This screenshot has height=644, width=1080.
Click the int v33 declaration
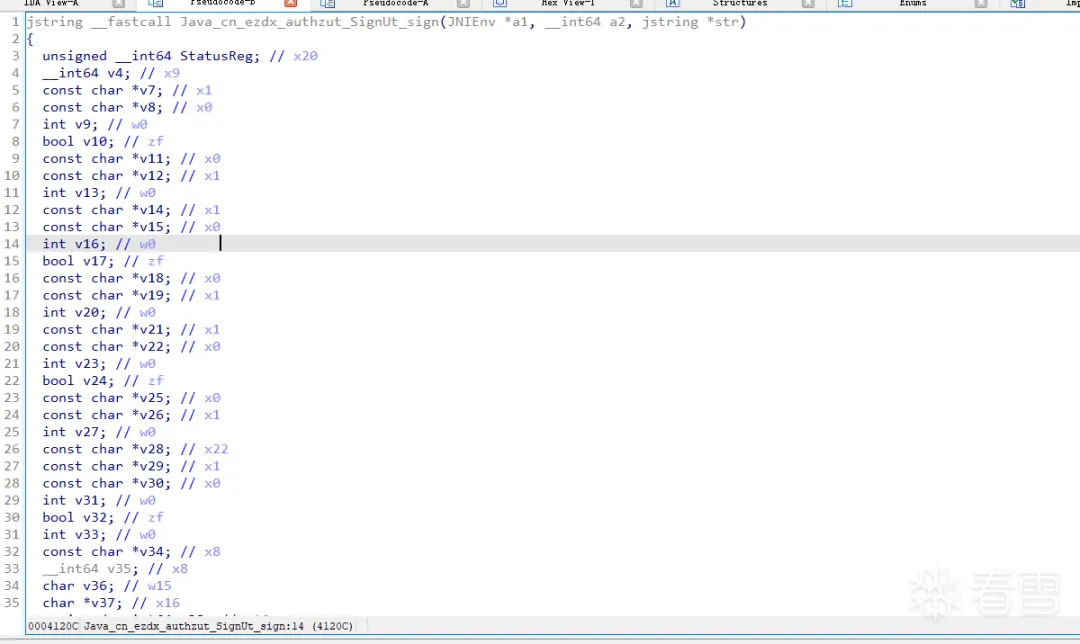[74, 534]
